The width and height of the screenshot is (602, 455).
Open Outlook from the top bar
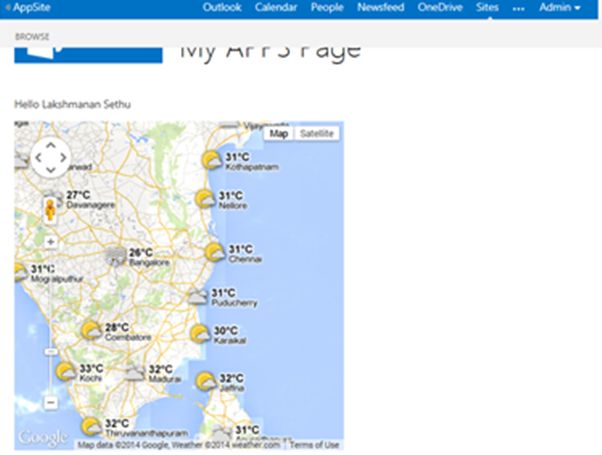tap(222, 7)
